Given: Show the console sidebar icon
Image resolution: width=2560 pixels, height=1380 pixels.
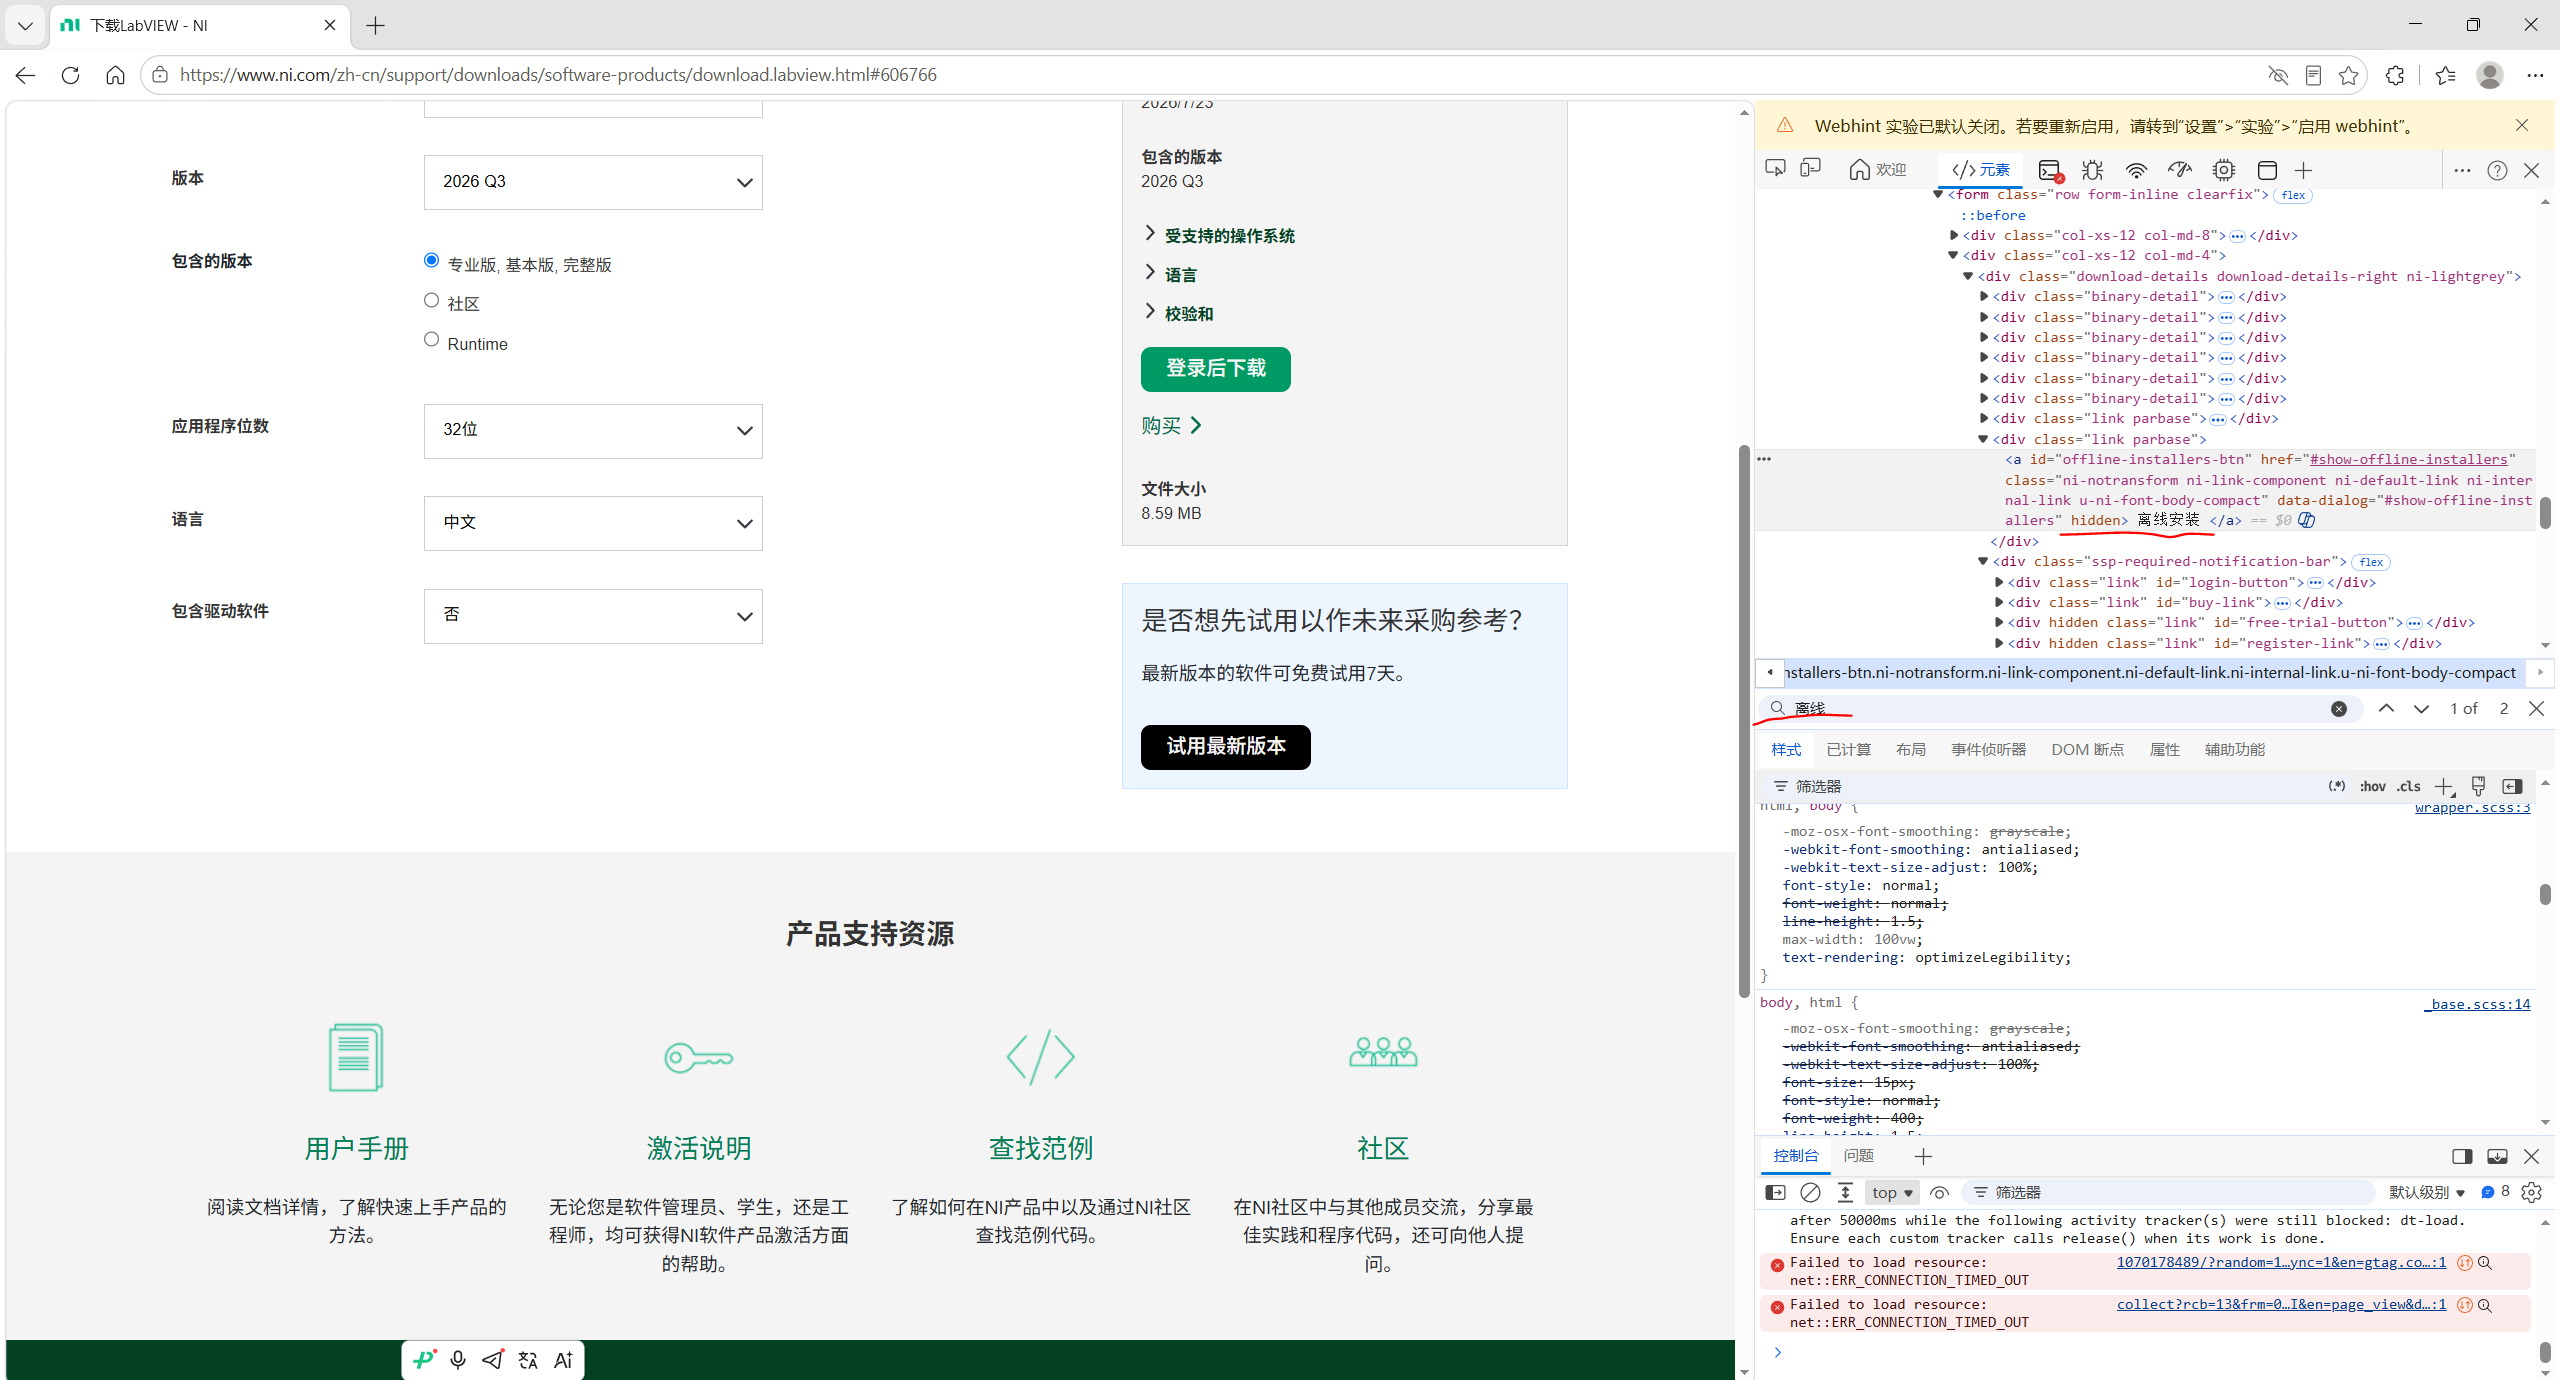Looking at the screenshot, I should click(x=1775, y=1192).
